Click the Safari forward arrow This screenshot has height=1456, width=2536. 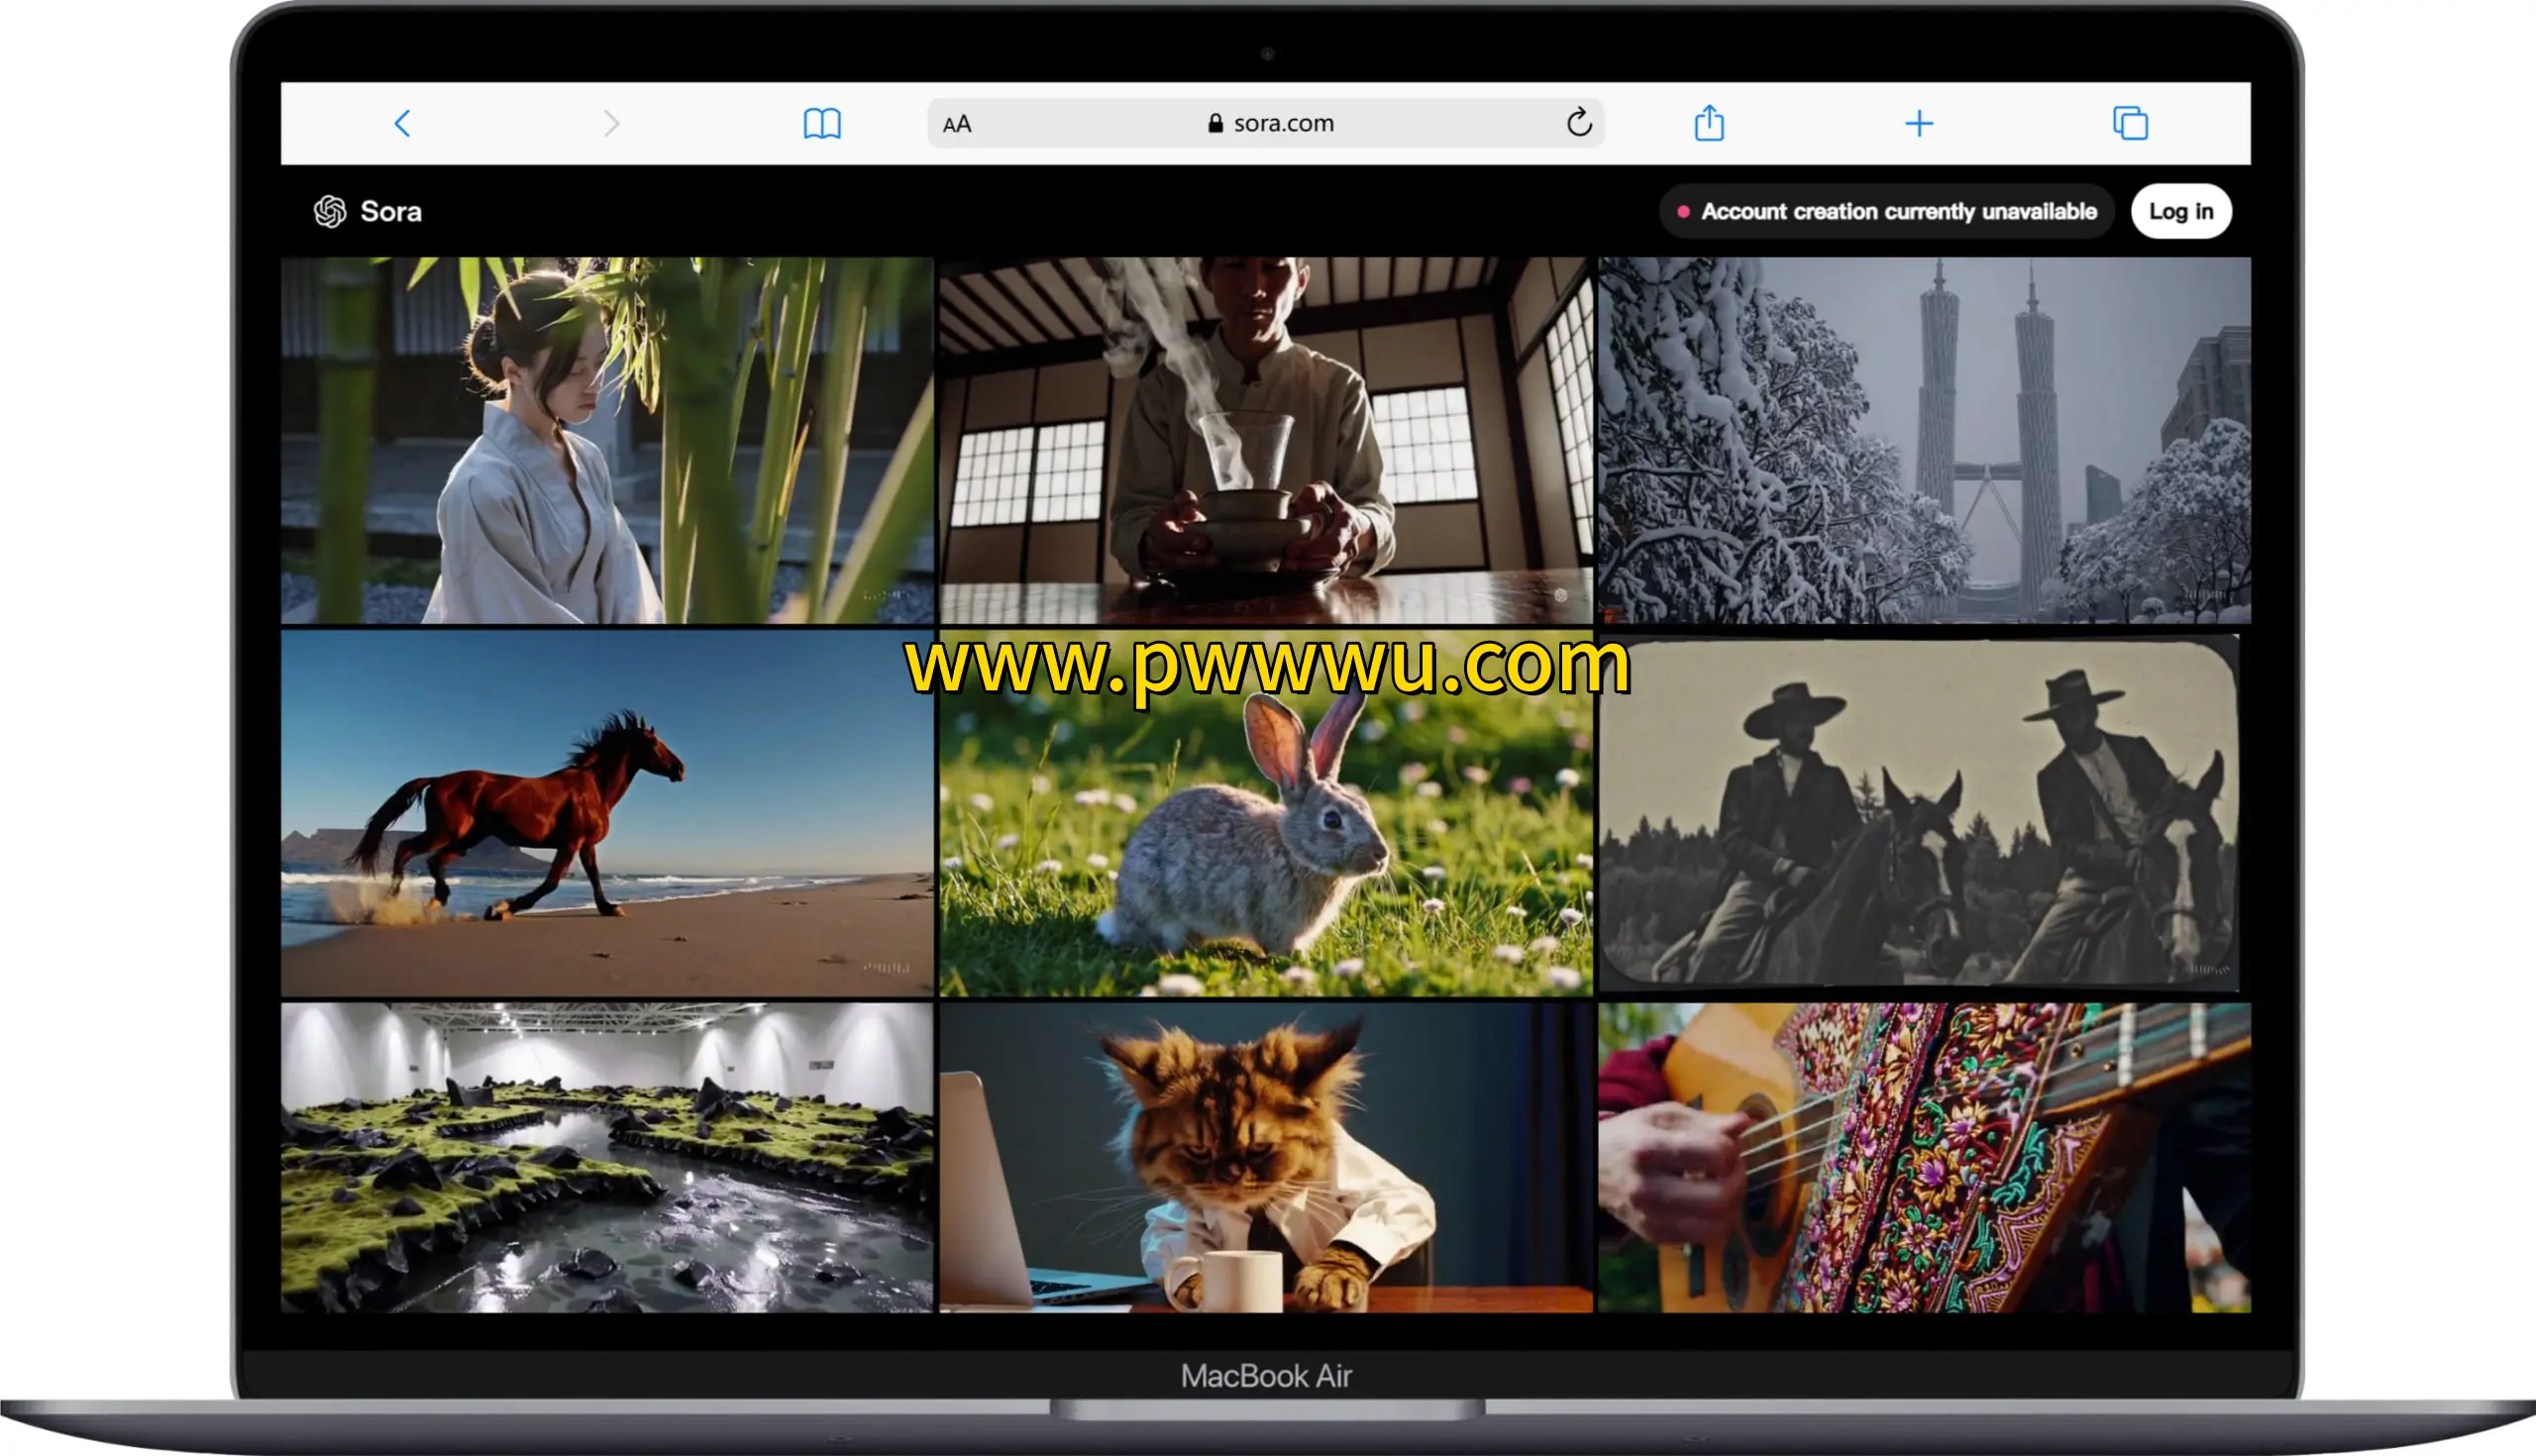click(611, 124)
